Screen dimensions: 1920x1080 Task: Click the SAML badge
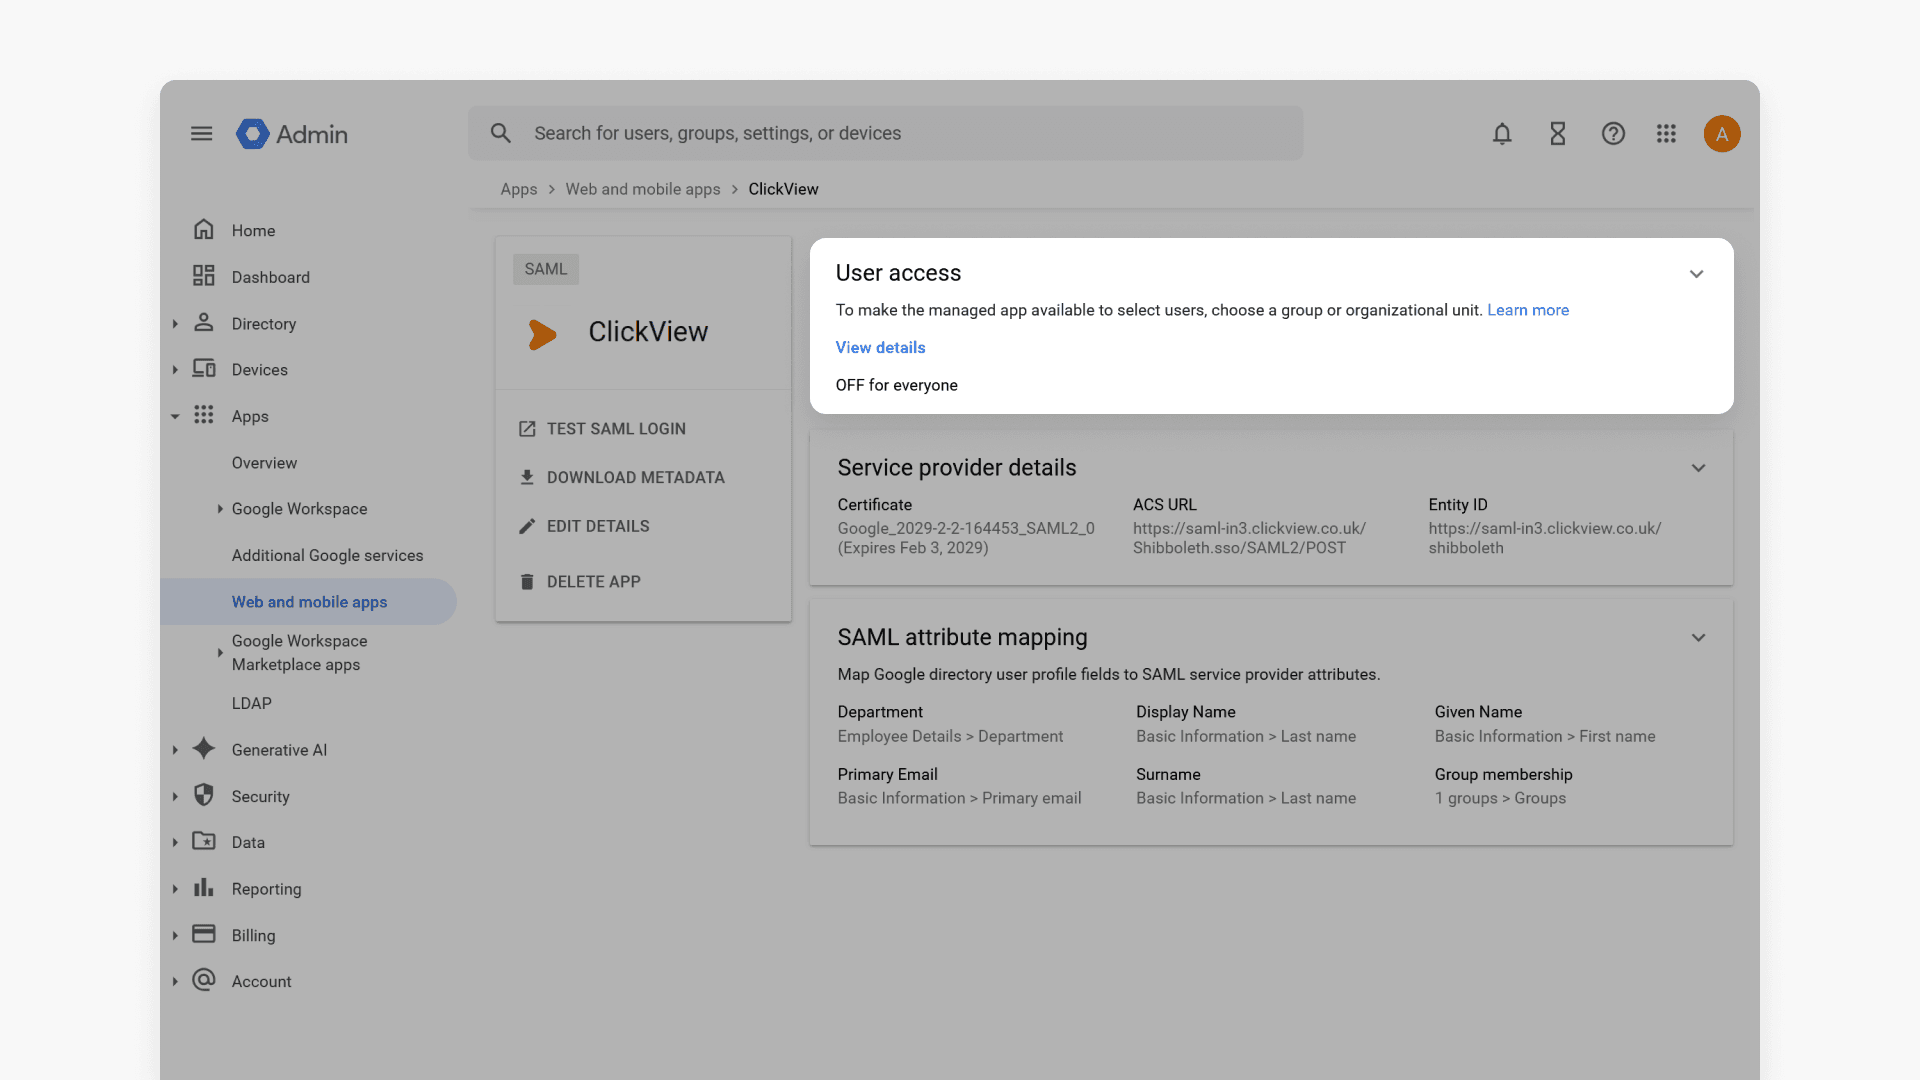click(x=546, y=269)
